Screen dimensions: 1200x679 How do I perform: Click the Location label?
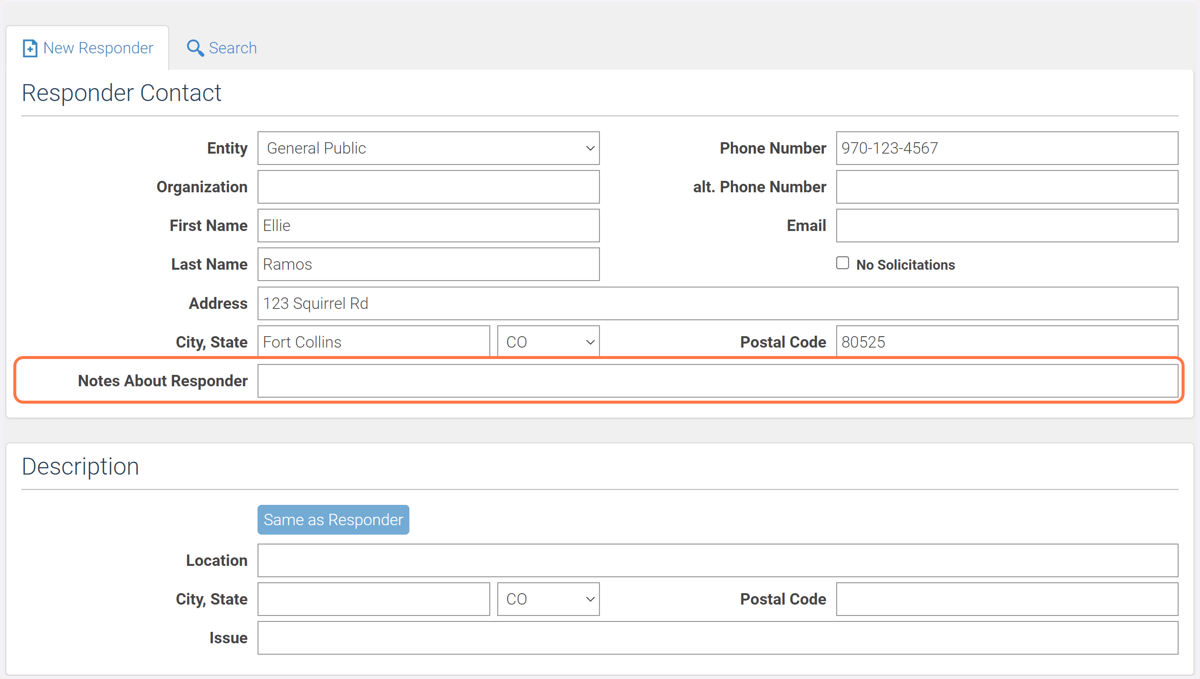point(216,561)
